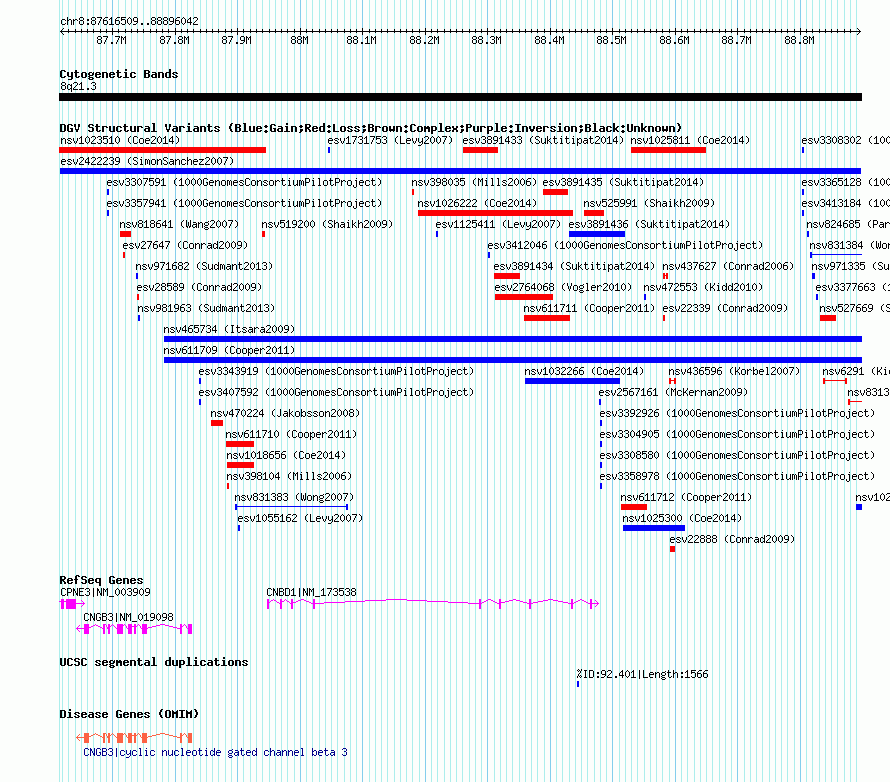Click nsv436596 (Korbel2007) label
The image size is (890, 782).
click(x=733, y=371)
